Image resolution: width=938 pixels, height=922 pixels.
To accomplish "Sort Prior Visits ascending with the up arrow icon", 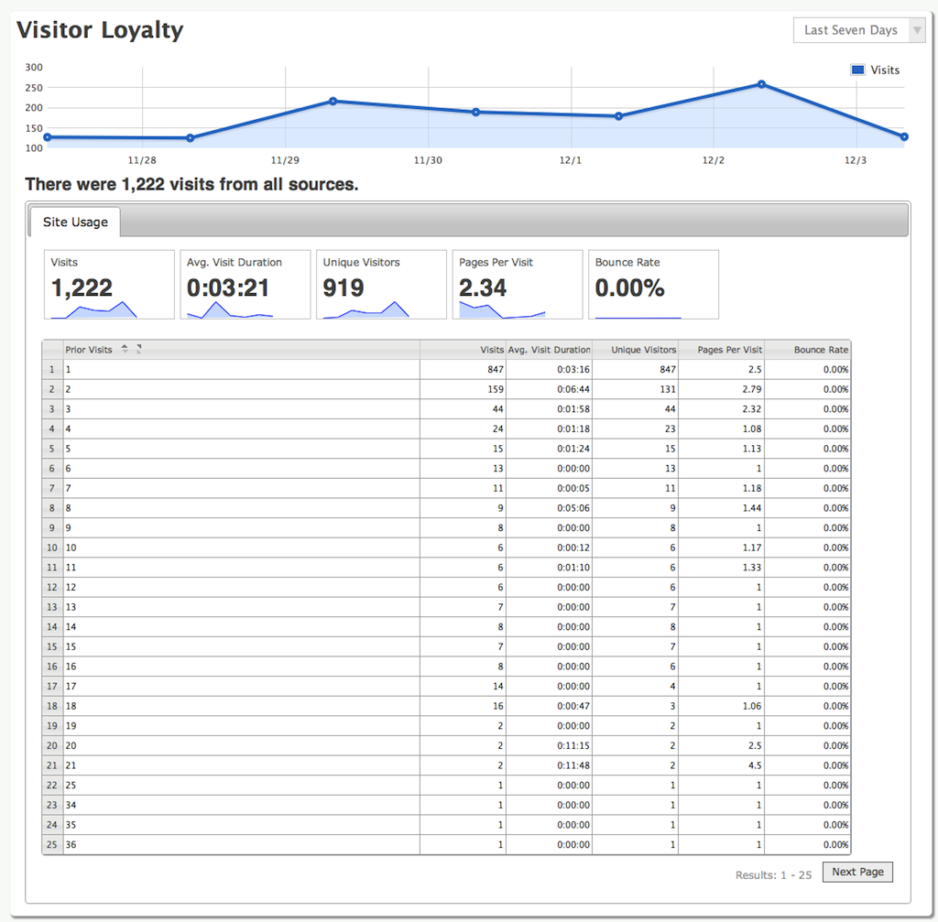I will click(x=125, y=347).
